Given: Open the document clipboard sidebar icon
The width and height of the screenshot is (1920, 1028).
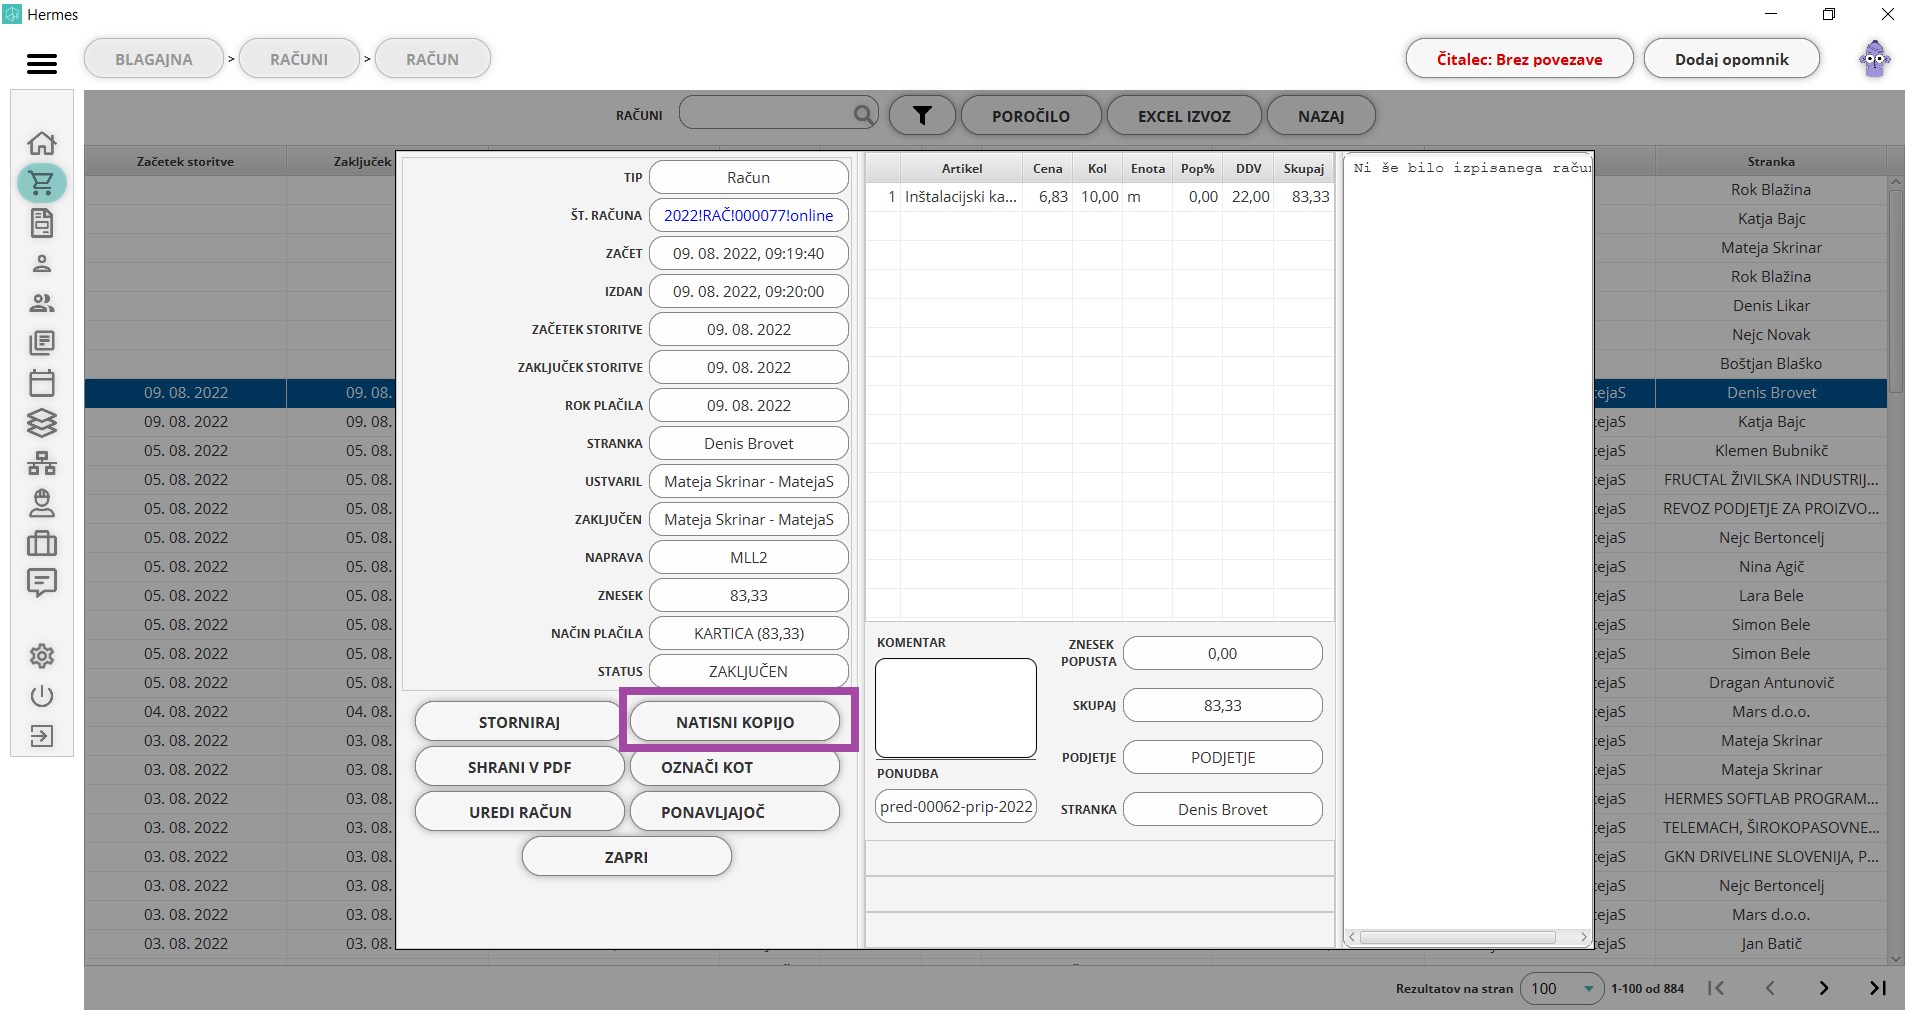Looking at the screenshot, I should (42, 223).
